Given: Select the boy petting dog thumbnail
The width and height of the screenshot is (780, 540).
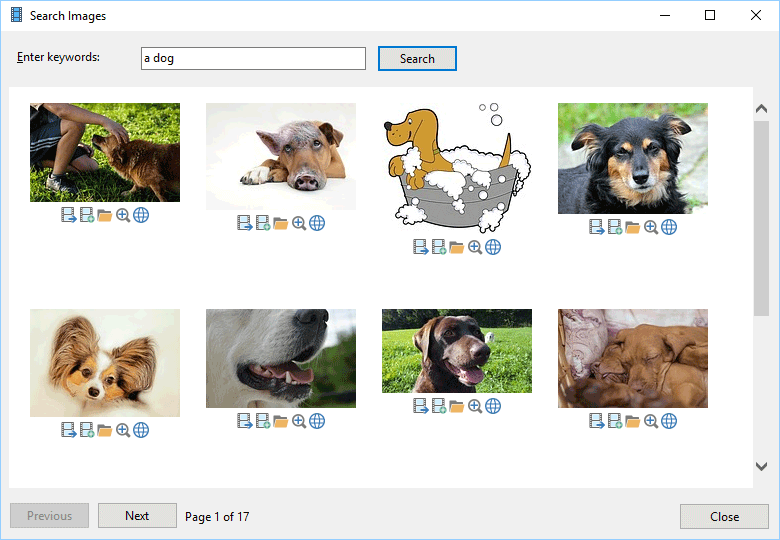Looking at the screenshot, I should click(x=105, y=153).
